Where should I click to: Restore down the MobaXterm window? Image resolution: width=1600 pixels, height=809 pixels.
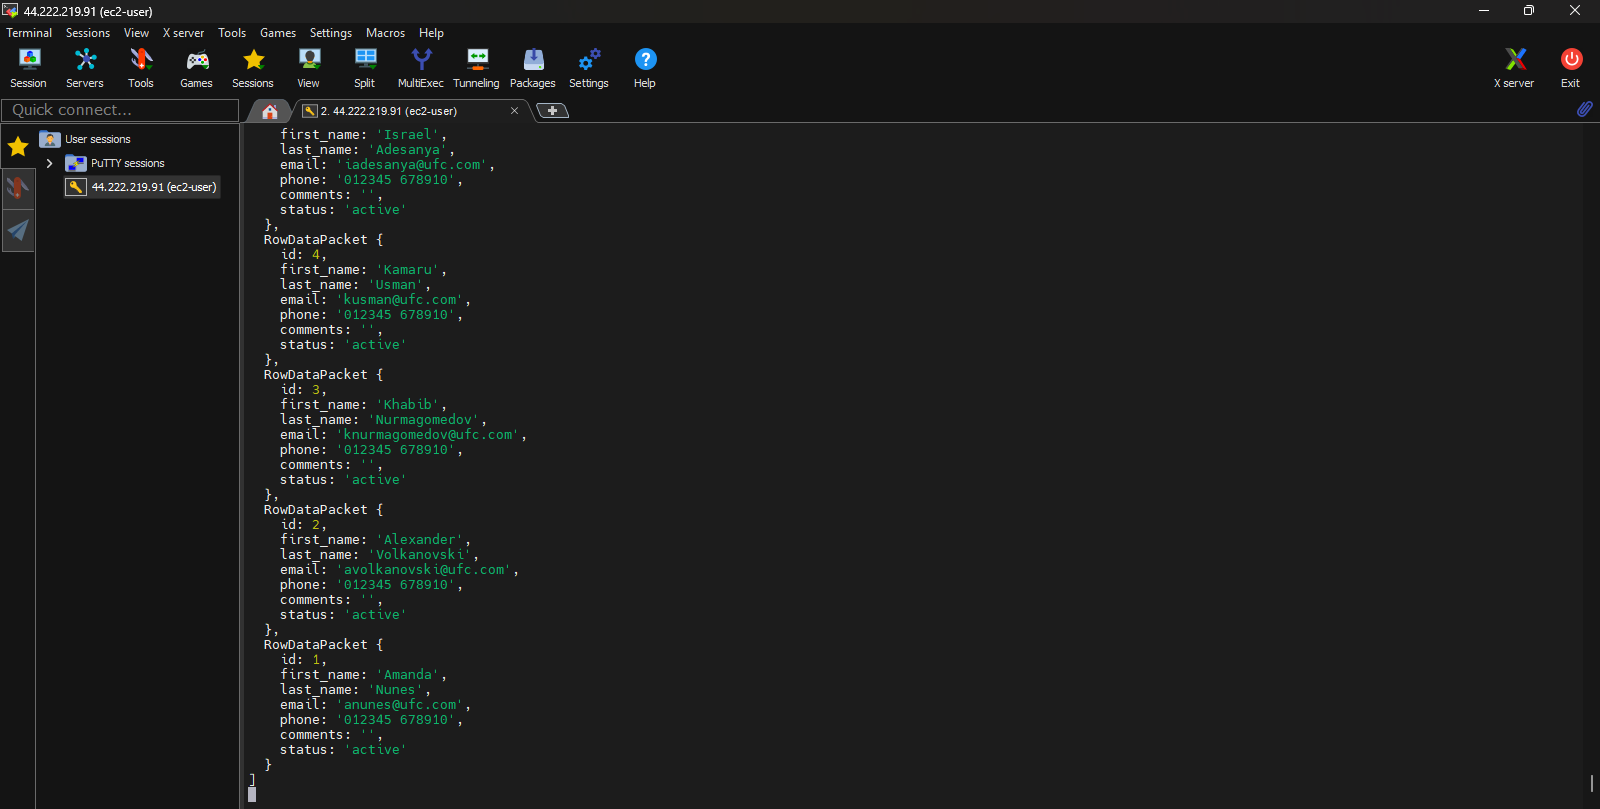tap(1529, 11)
